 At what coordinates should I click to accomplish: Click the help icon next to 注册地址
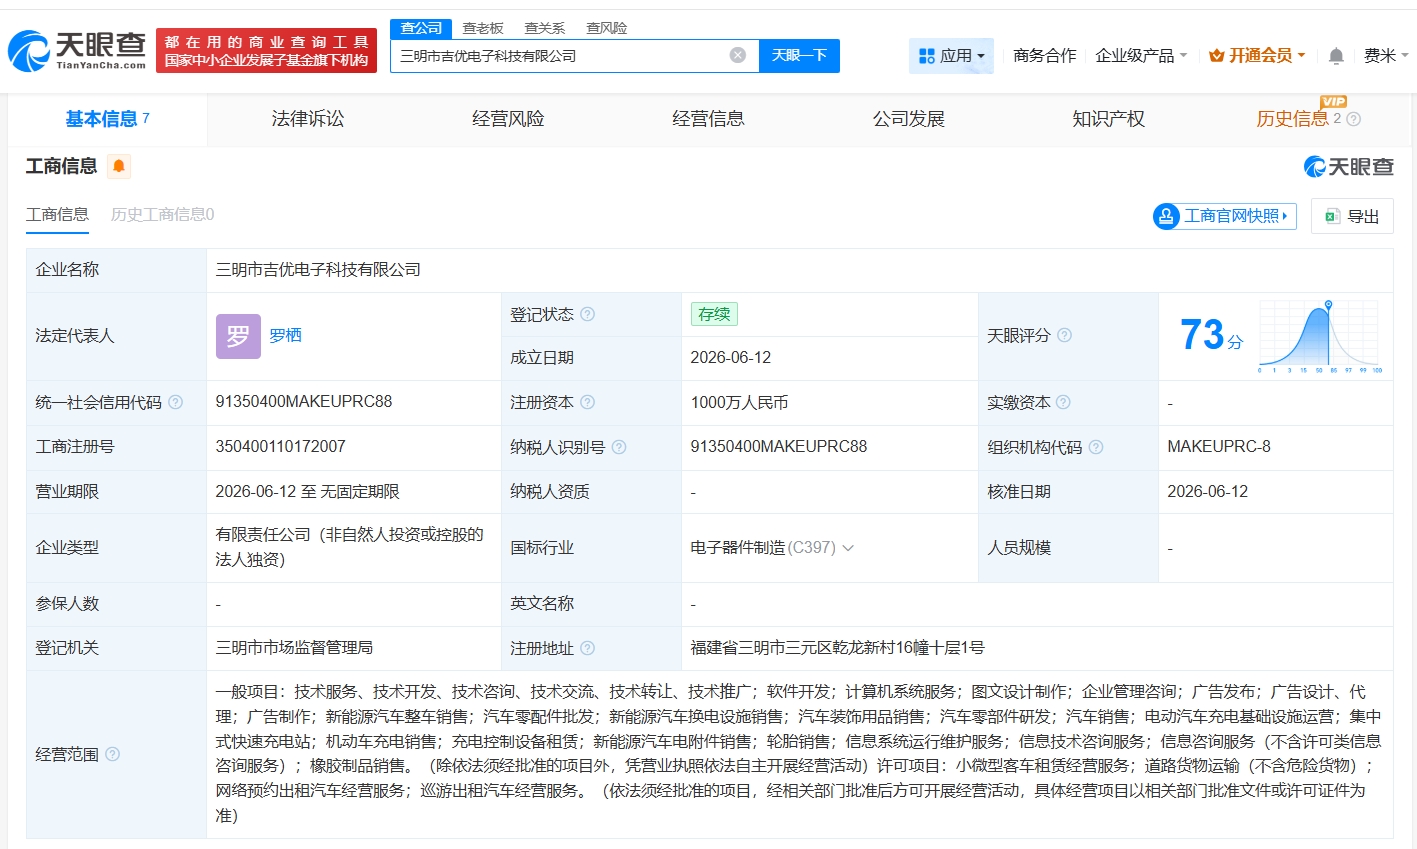[588, 648]
